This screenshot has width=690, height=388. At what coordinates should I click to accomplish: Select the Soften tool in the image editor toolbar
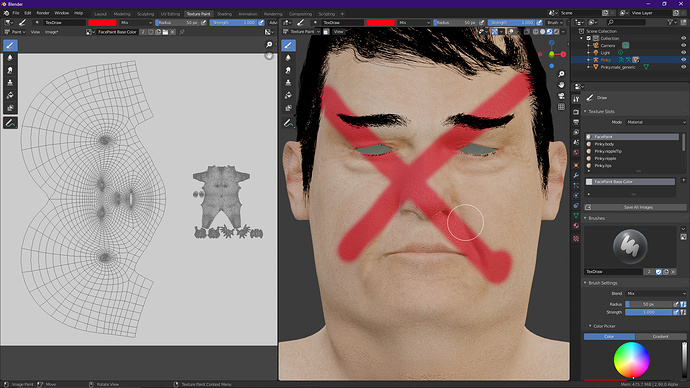[x=10, y=58]
